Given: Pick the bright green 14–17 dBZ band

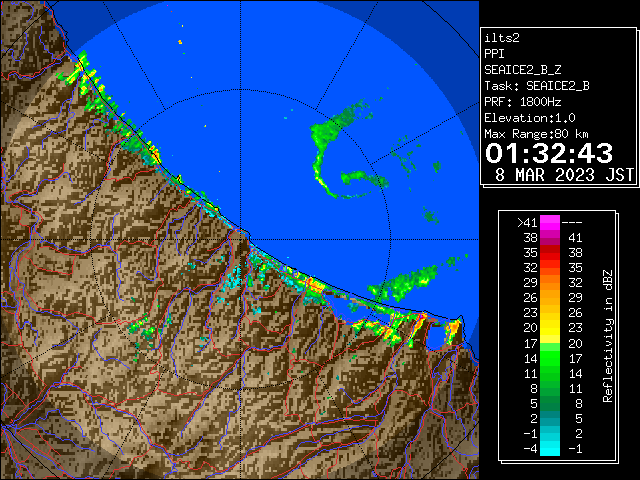Looking at the screenshot, I should [x=550, y=358].
